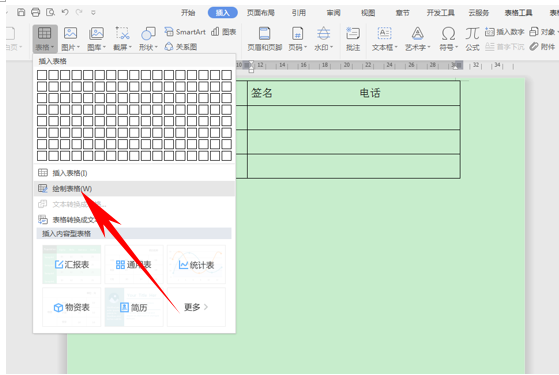Switch to the 云服务 tab
The width and height of the screenshot is (559, 375).
click(479, 13)
